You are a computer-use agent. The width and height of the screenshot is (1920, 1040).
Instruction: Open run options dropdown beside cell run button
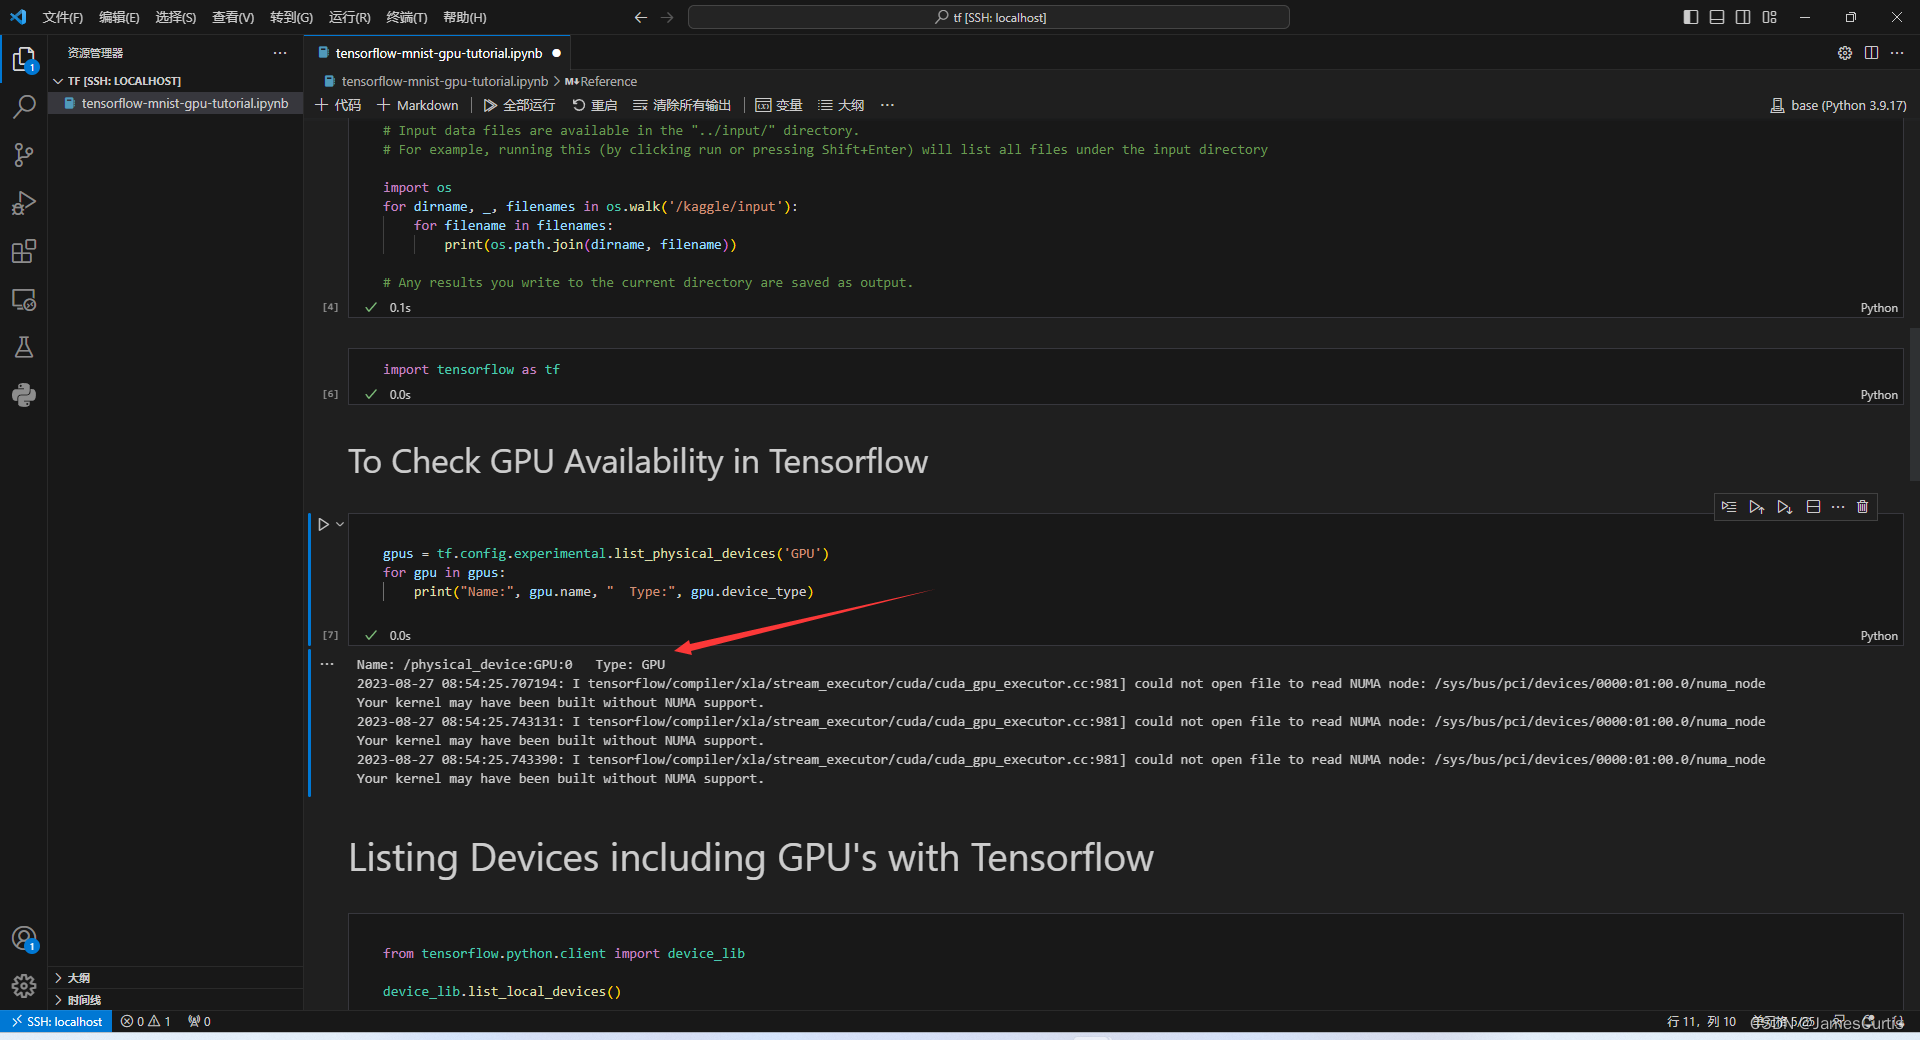click(340, 524)
